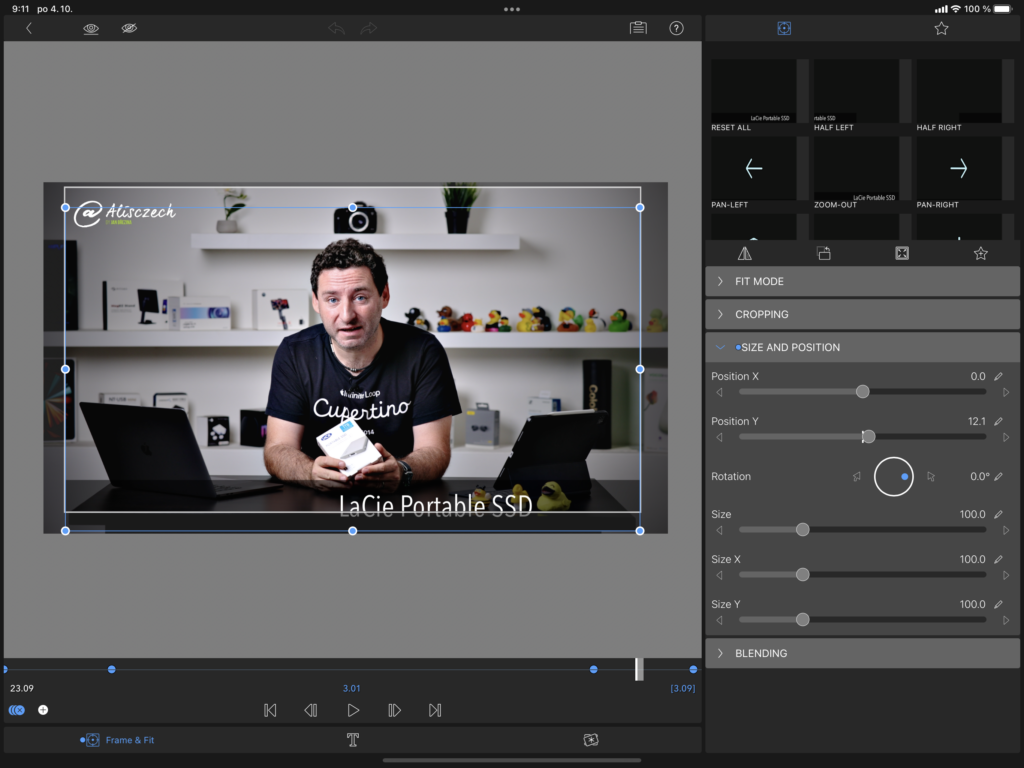Image resolution: width=1024 pixels, height=768 pixels.
Task: Edit Position X value with pencil
Action: tap(999, 376)
